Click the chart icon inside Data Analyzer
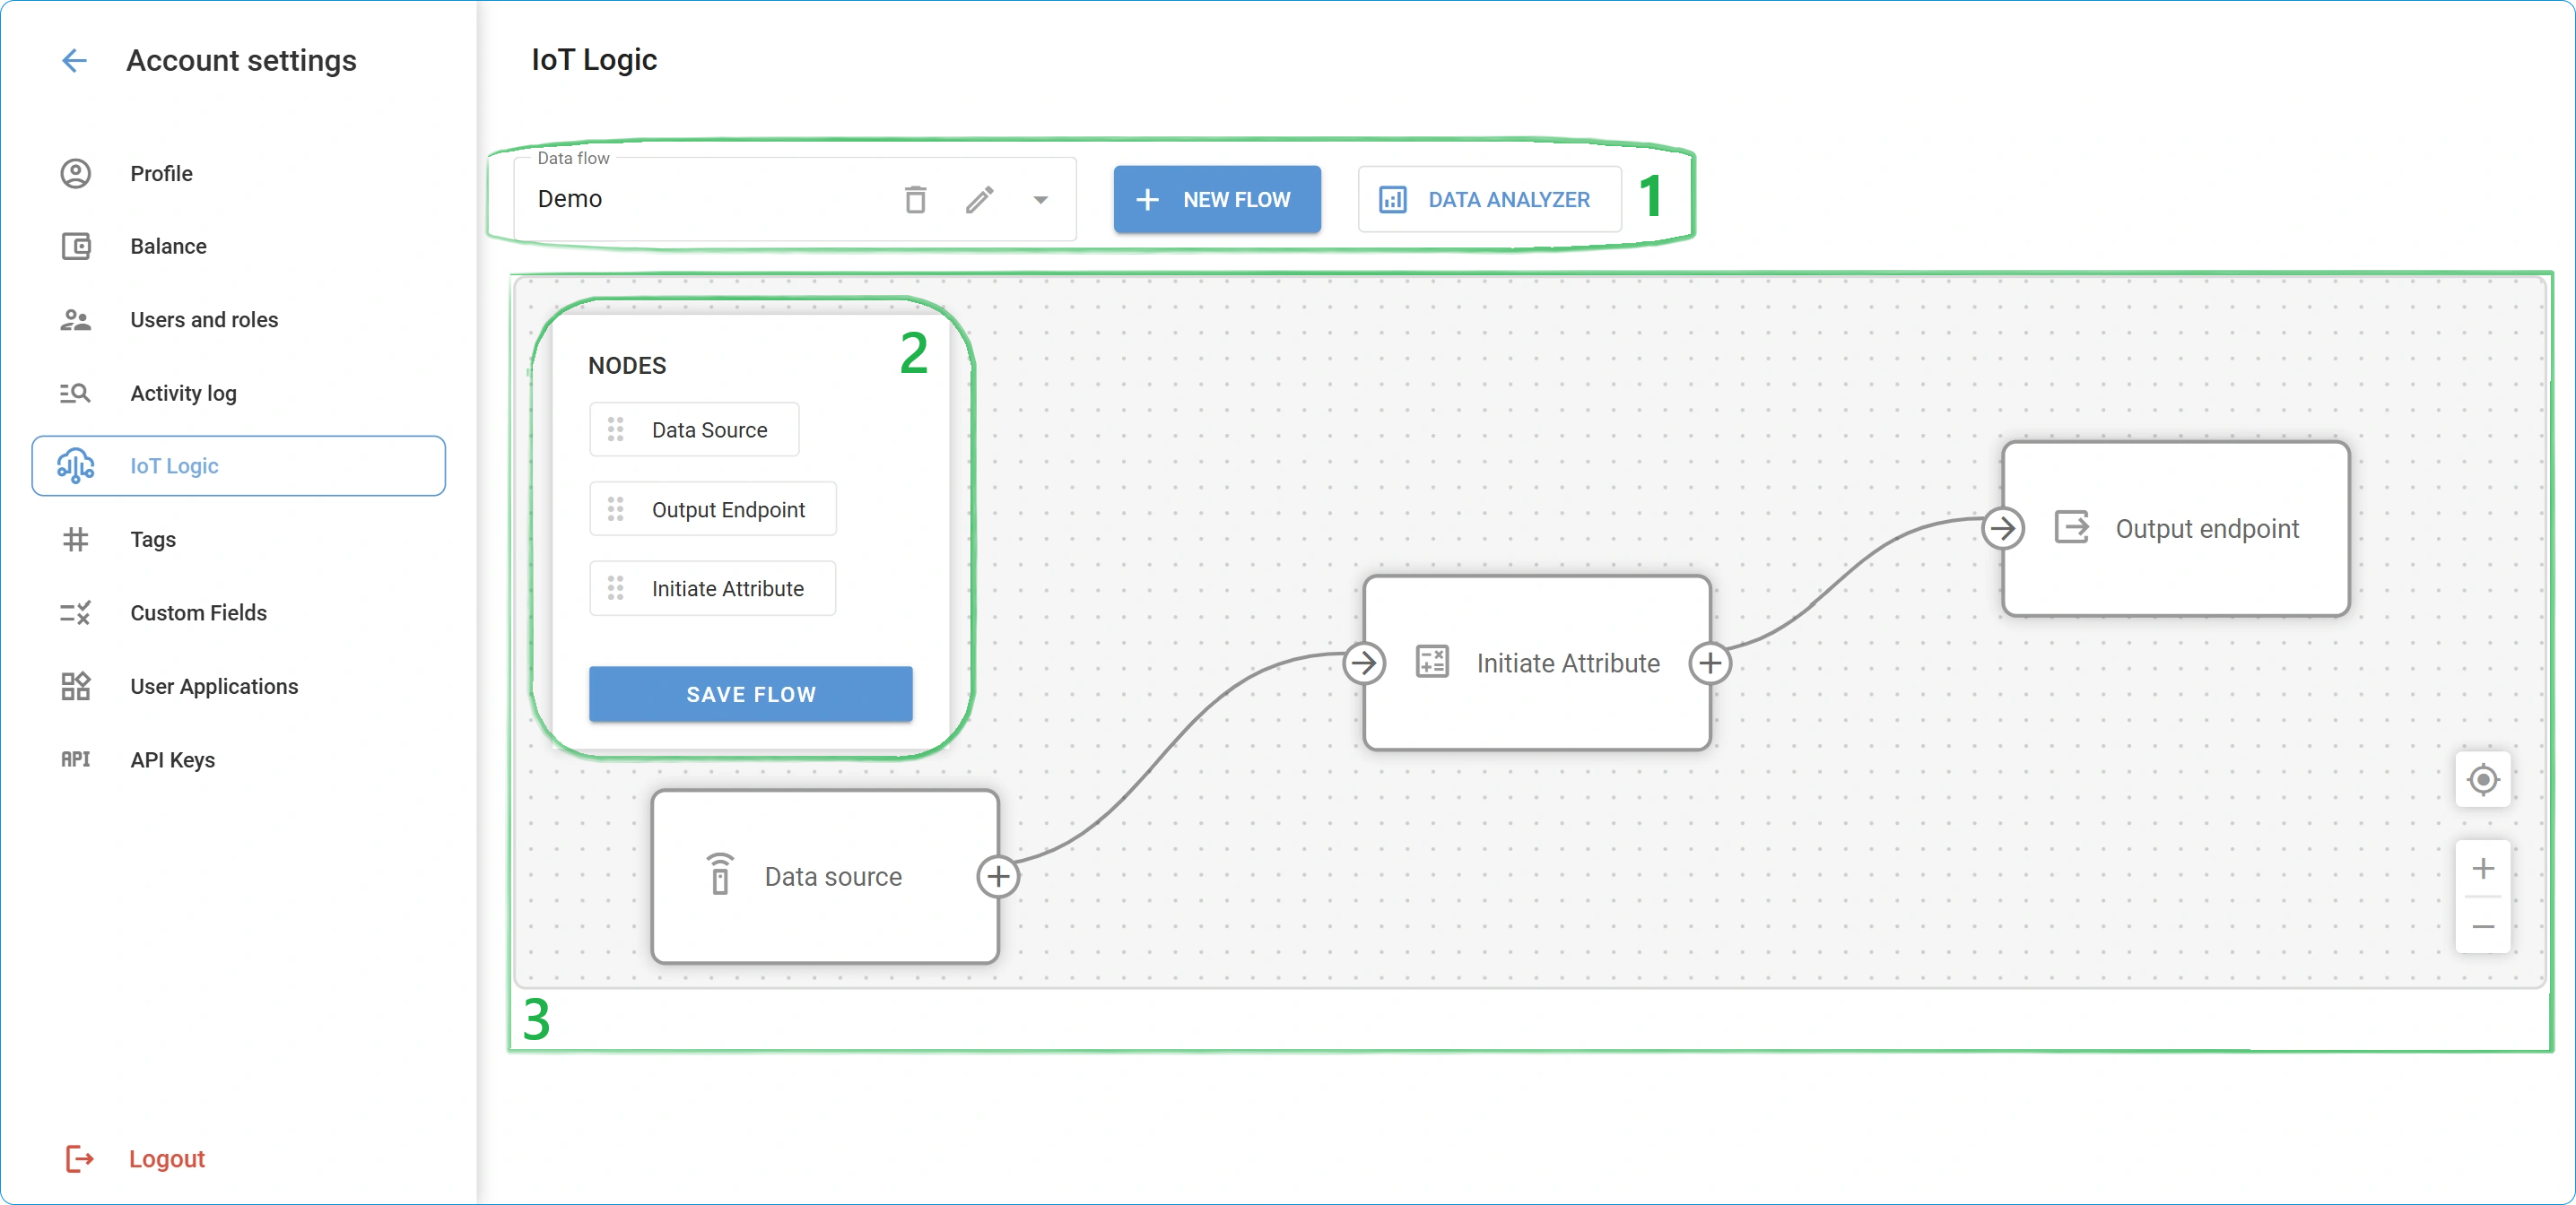 (1392, 199)
